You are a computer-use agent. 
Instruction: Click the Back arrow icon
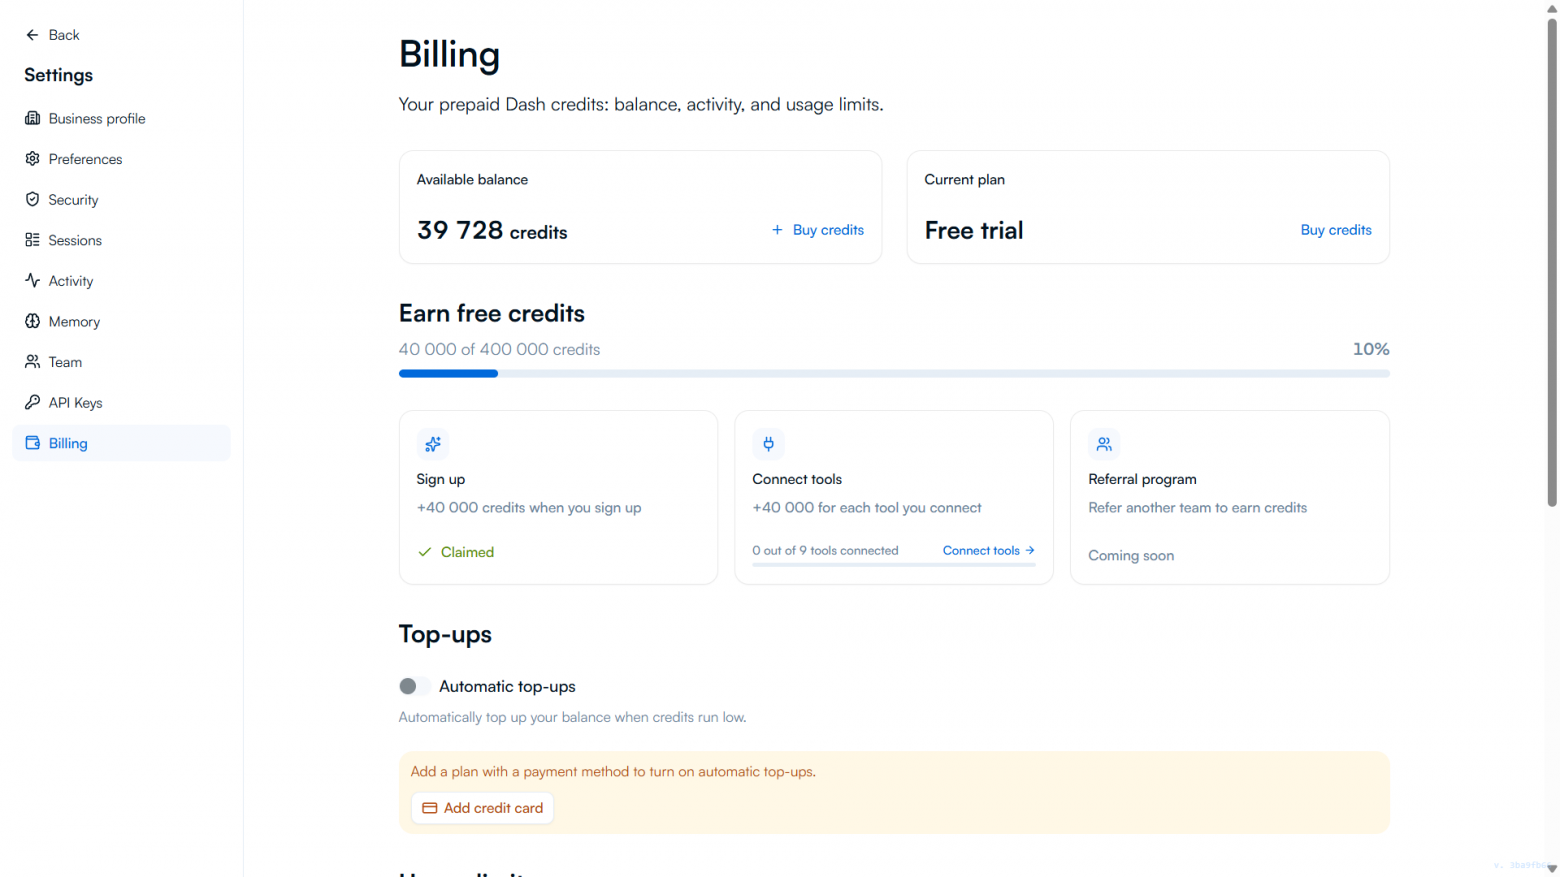32,35
